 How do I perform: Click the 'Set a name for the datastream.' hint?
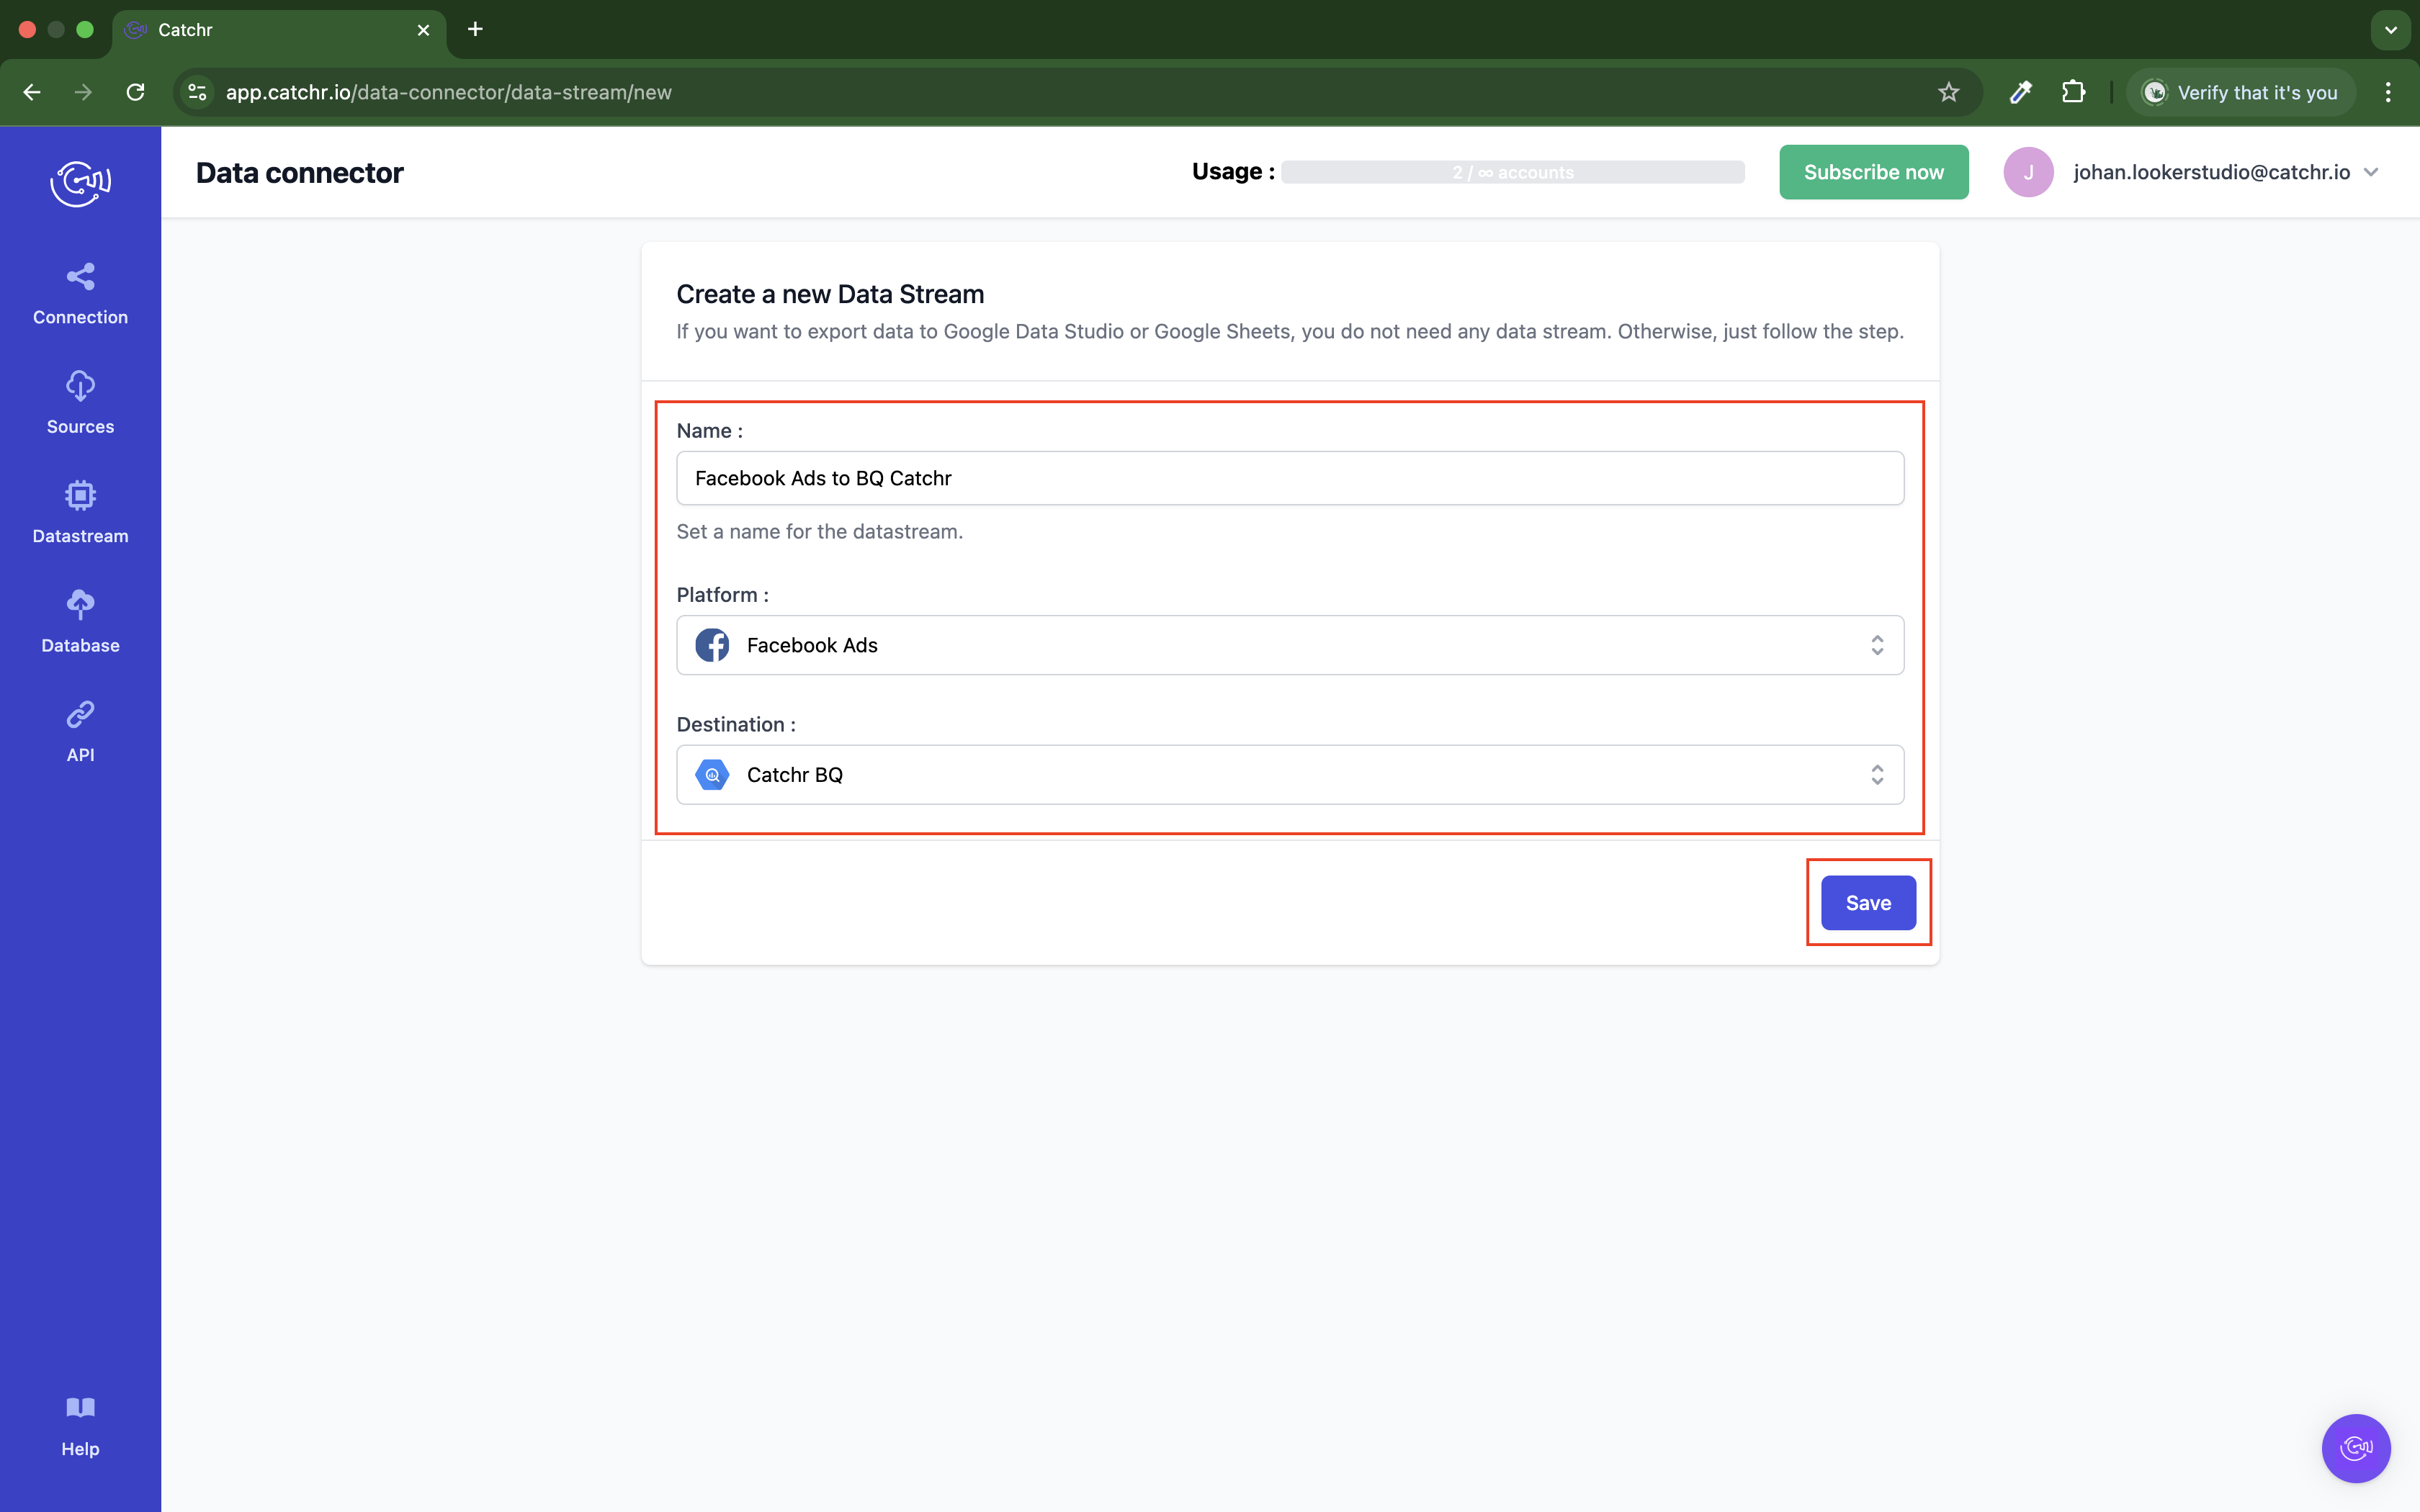[x=819, y=532]
